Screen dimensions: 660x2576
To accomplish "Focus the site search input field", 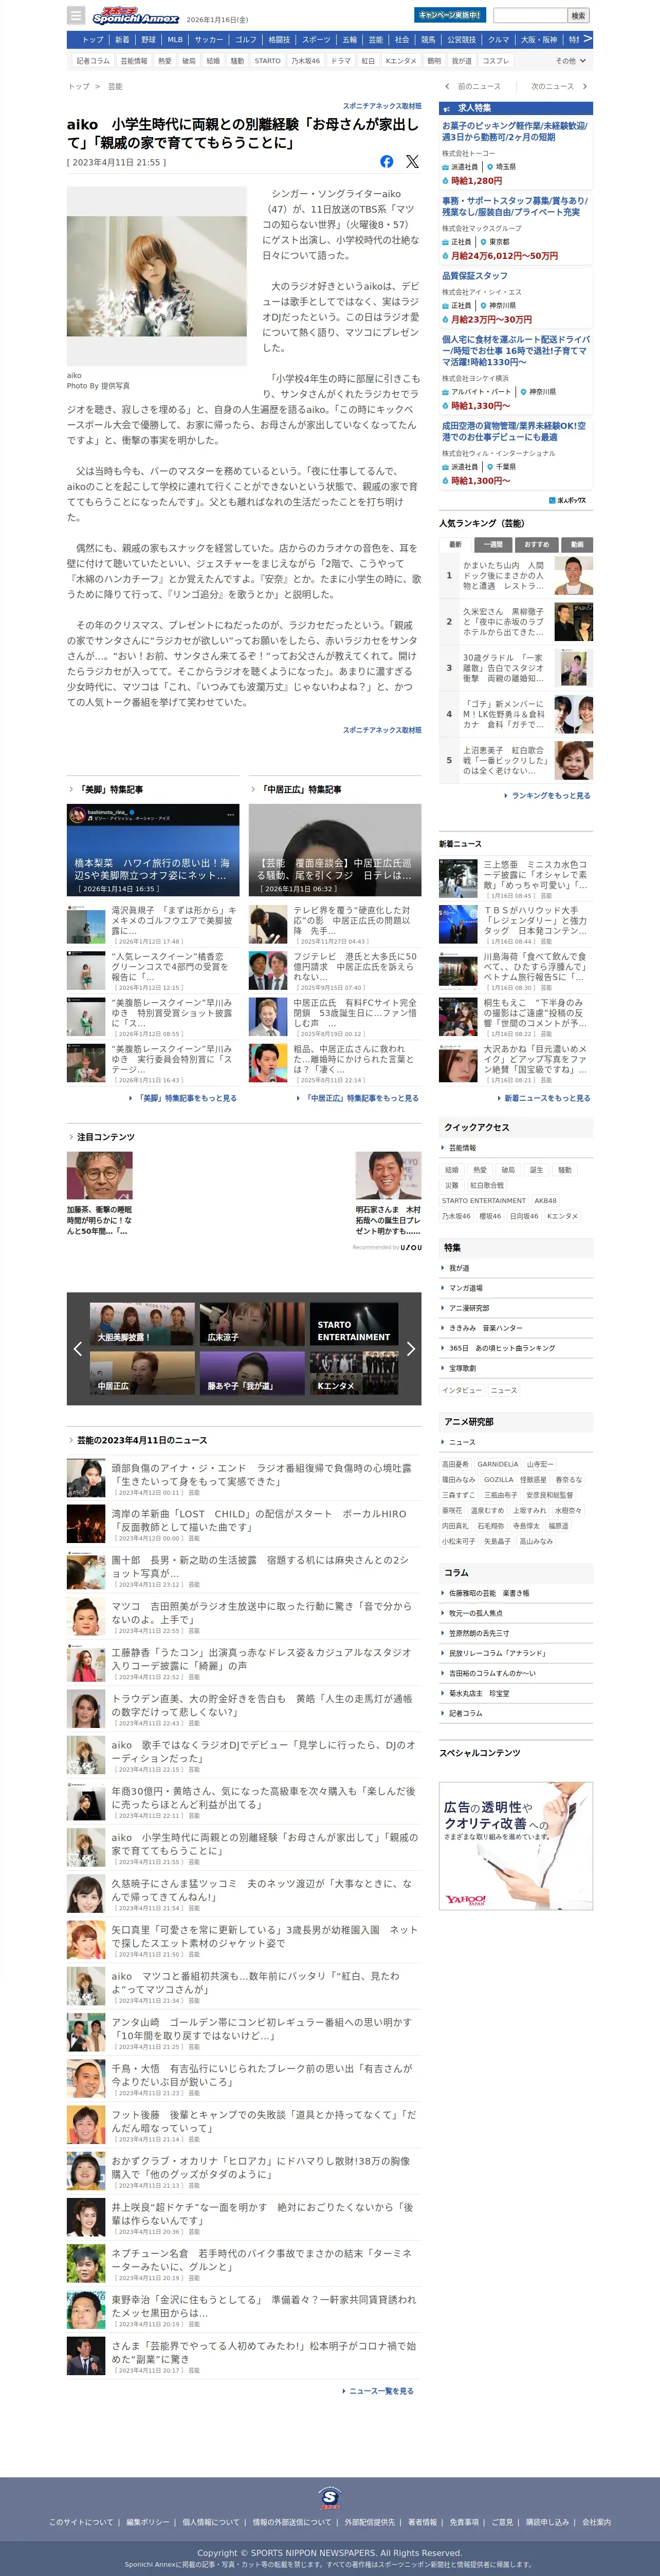I will (529, 15).
